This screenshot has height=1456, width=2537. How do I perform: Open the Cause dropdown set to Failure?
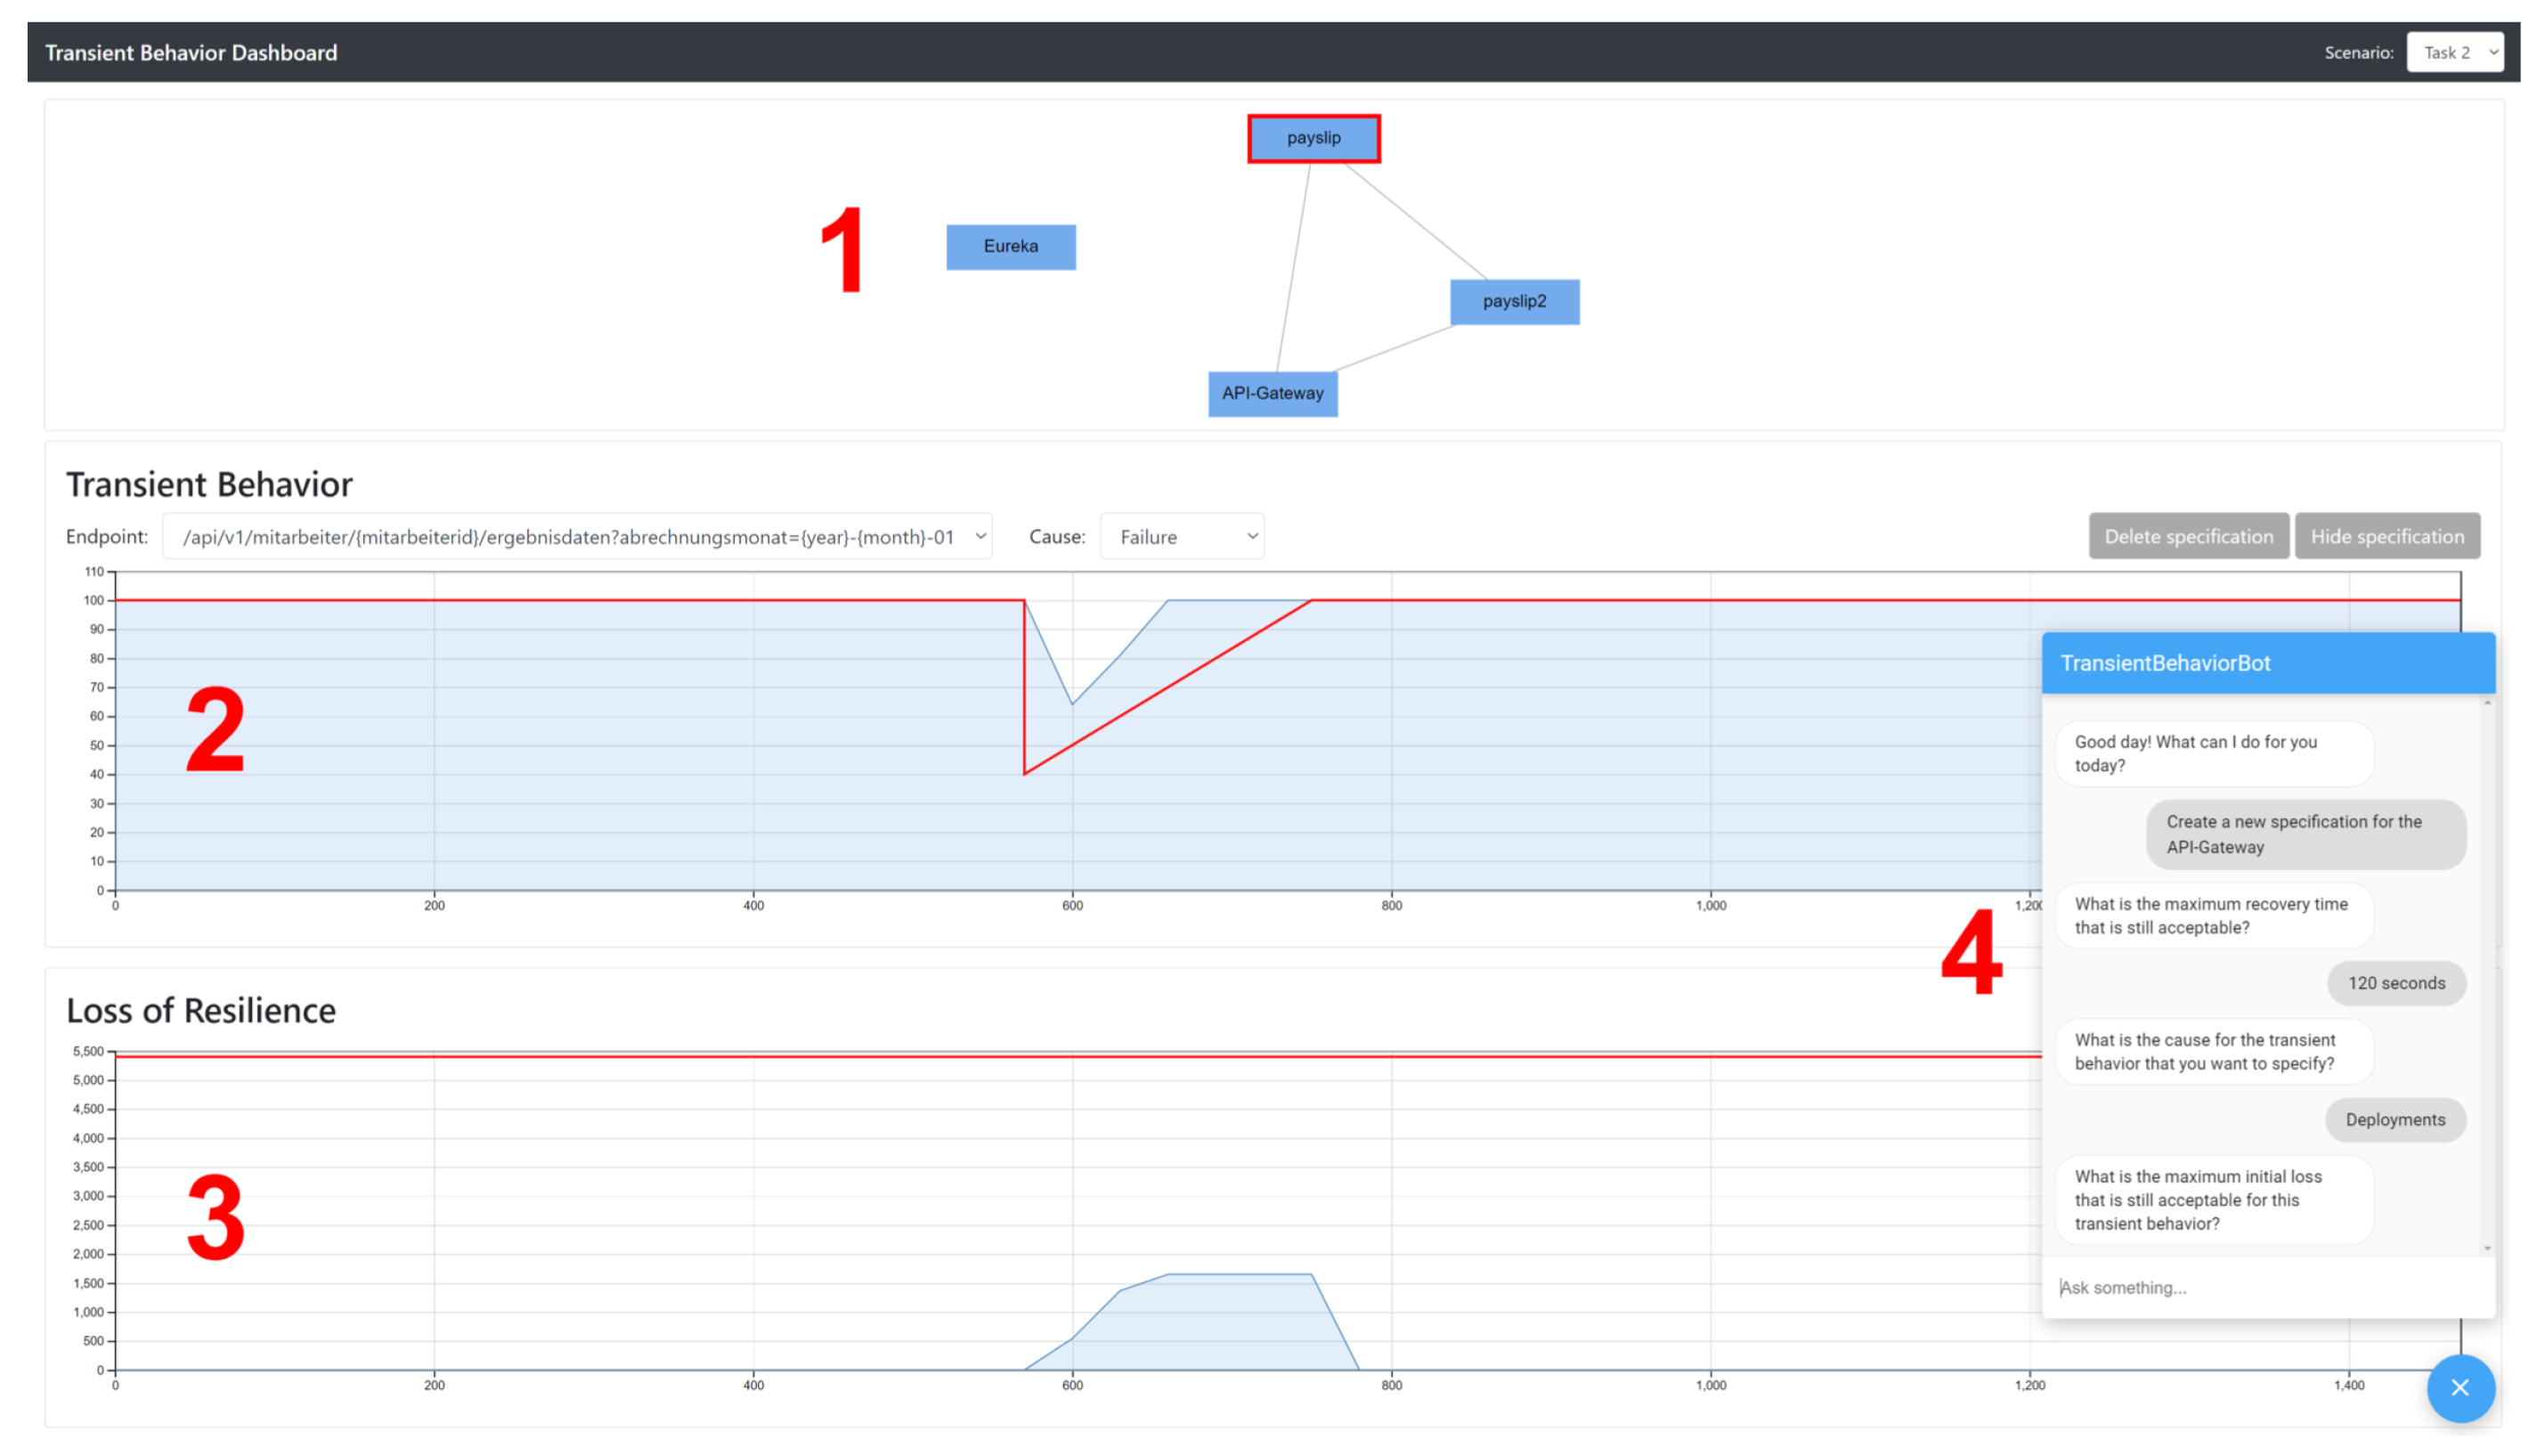[1181, 537]
